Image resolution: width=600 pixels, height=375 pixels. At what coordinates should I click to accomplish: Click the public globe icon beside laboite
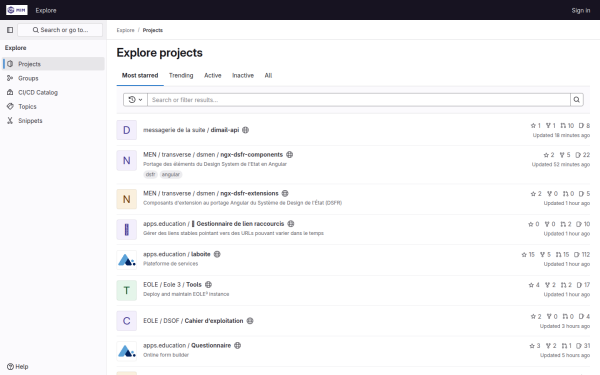point(217,254)
